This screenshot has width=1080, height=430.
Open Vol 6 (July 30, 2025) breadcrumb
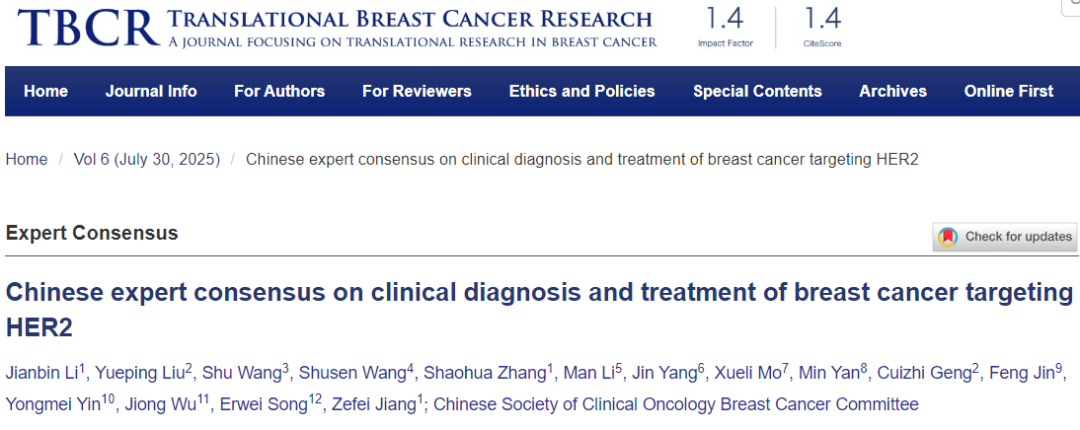click(x=147, y=159)
